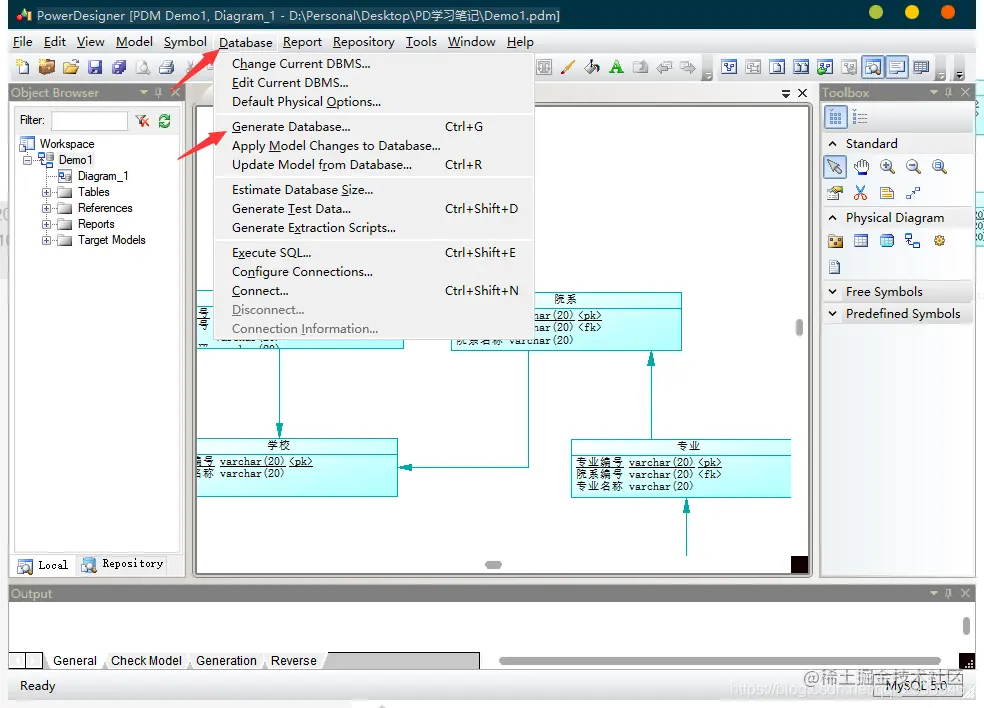Screen dimensions: 984x708
Task: Select the scissors Delete tool
Action: click(x=860, y=193)
